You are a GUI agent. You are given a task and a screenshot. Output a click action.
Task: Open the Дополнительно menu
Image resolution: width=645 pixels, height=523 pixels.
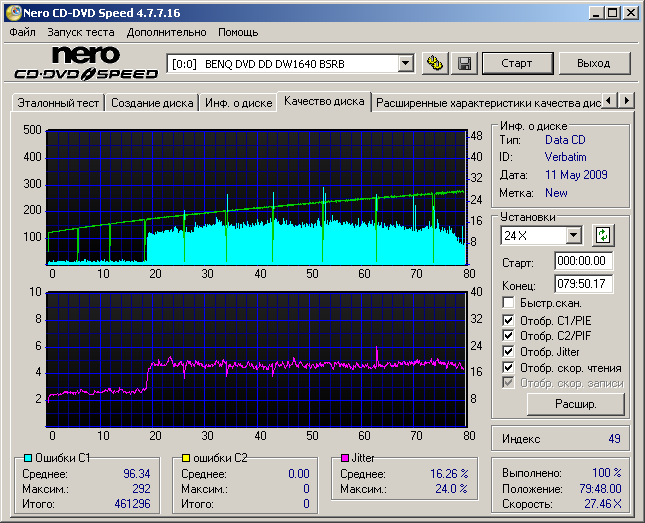167,32
